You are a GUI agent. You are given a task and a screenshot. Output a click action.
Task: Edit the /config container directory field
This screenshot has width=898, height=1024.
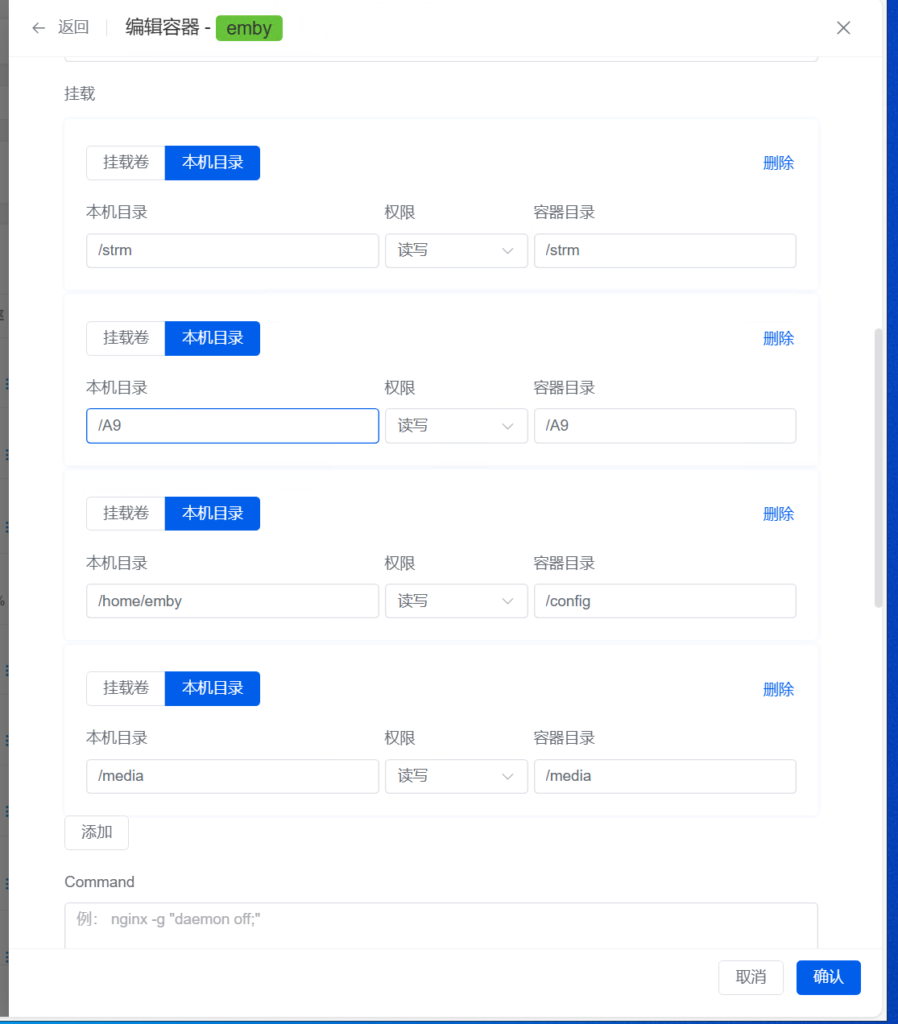coord(665,601)
